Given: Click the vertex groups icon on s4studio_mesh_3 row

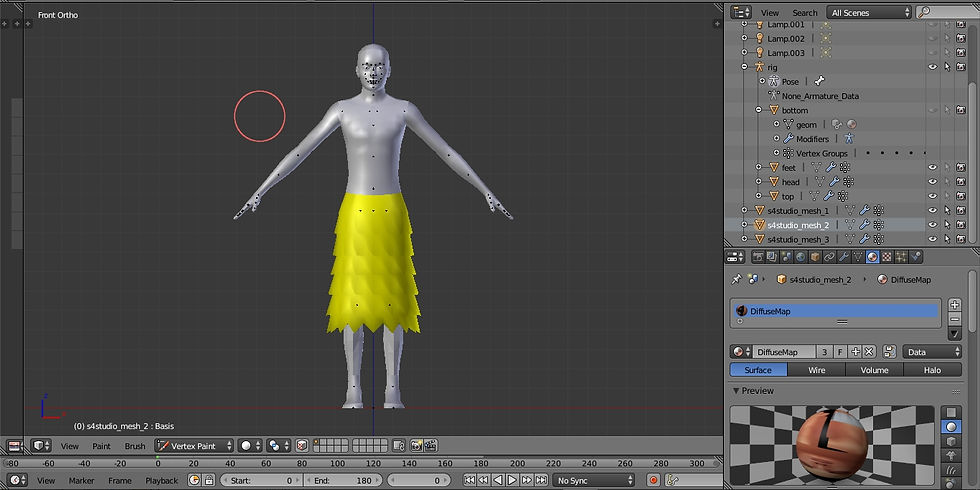Looking at the screenshot, I should [x=879, y=239].
